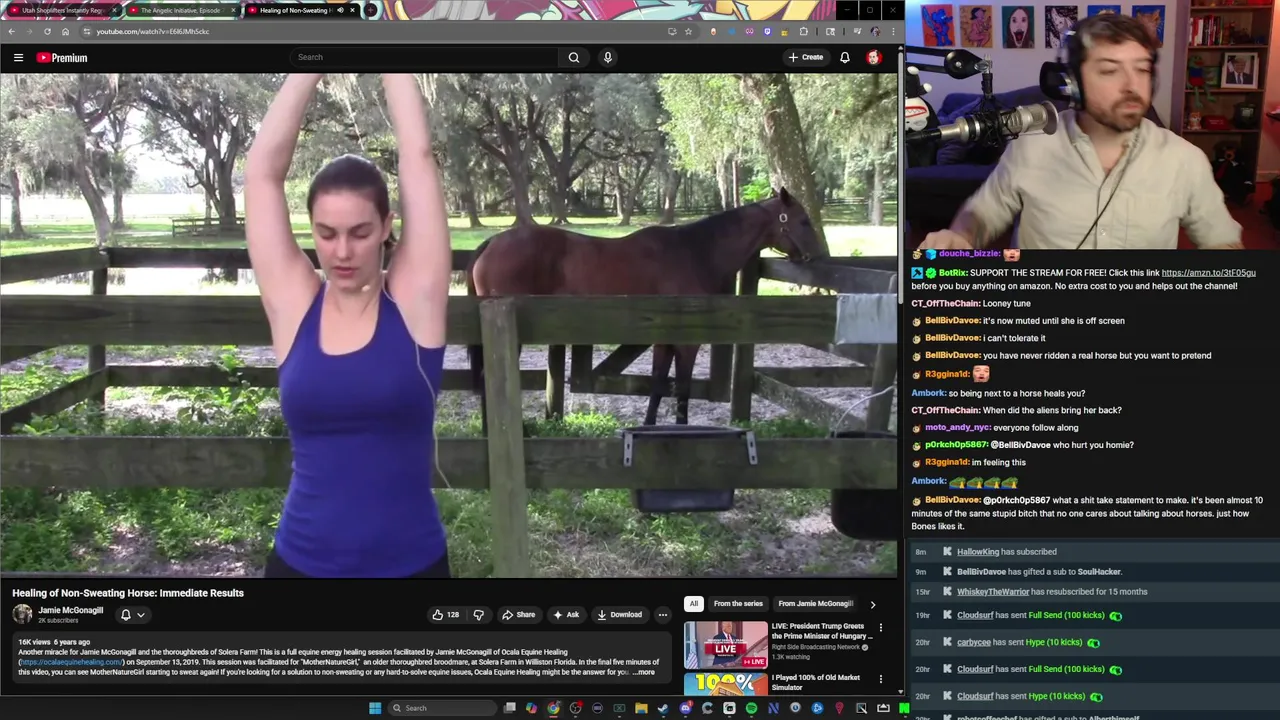The height and width of the screenshot is (720, 1280).
Task: Open the ocalaequinehealing.com link in the description
Action: (71, 662)
